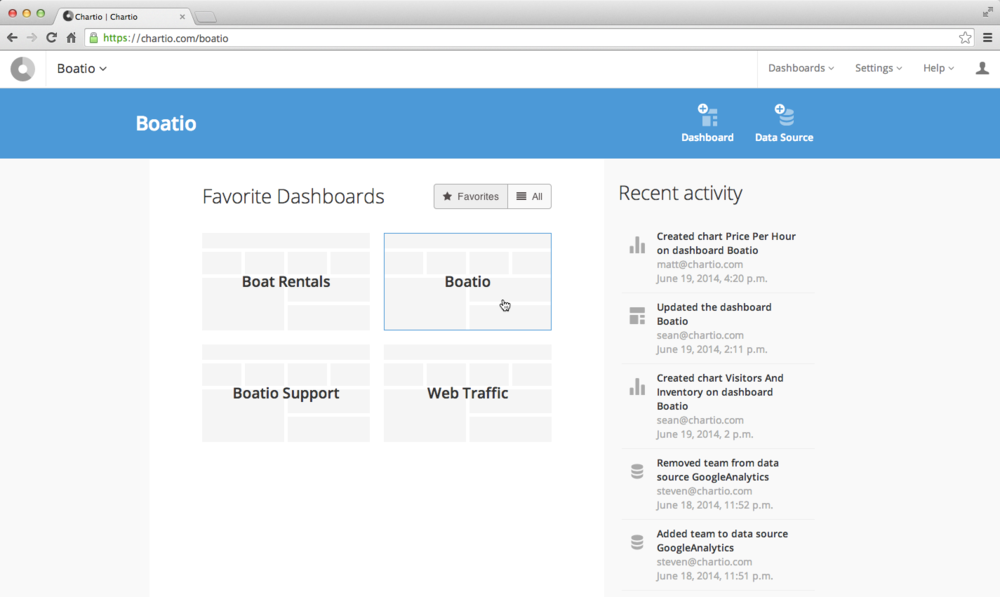Screen dimensions: 1000x597
Task: Click the browser back arrow
Action: pyautogui.click(x=12, y=38)
